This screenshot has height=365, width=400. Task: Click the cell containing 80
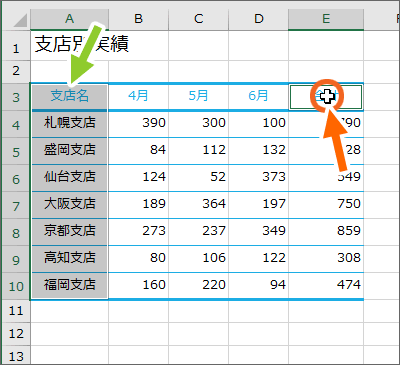pos(138,259)
